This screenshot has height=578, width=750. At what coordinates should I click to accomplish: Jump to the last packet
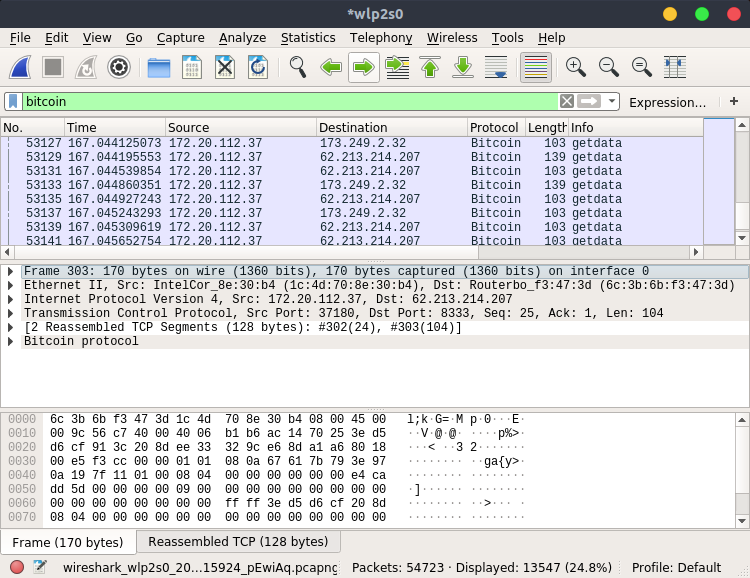coord(463,67)
